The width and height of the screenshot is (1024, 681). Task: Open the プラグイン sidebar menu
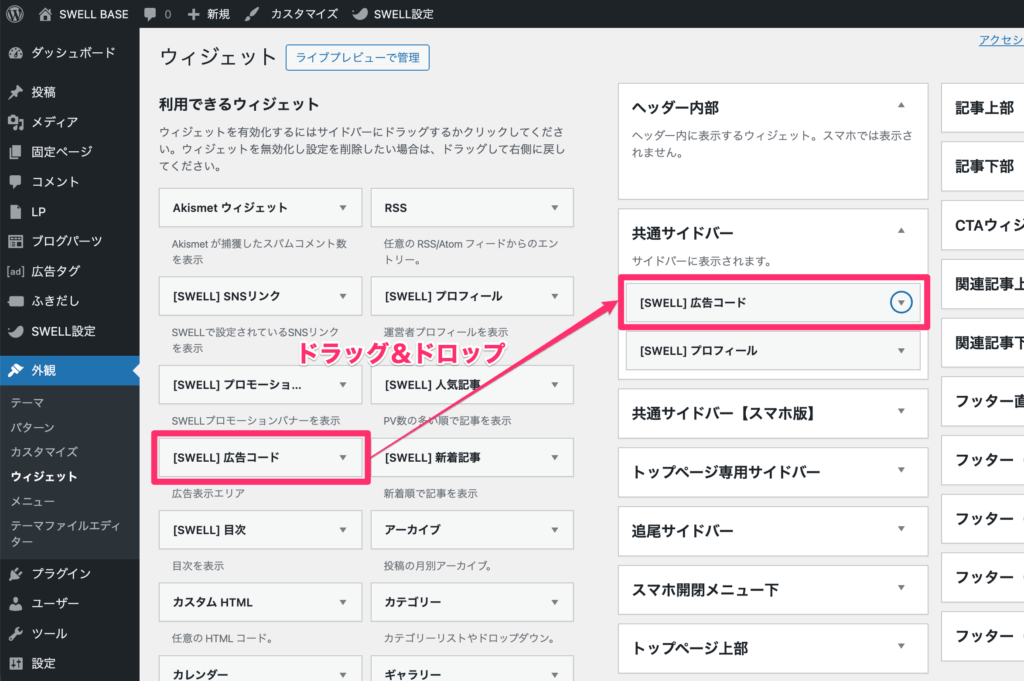pos(60,574)
